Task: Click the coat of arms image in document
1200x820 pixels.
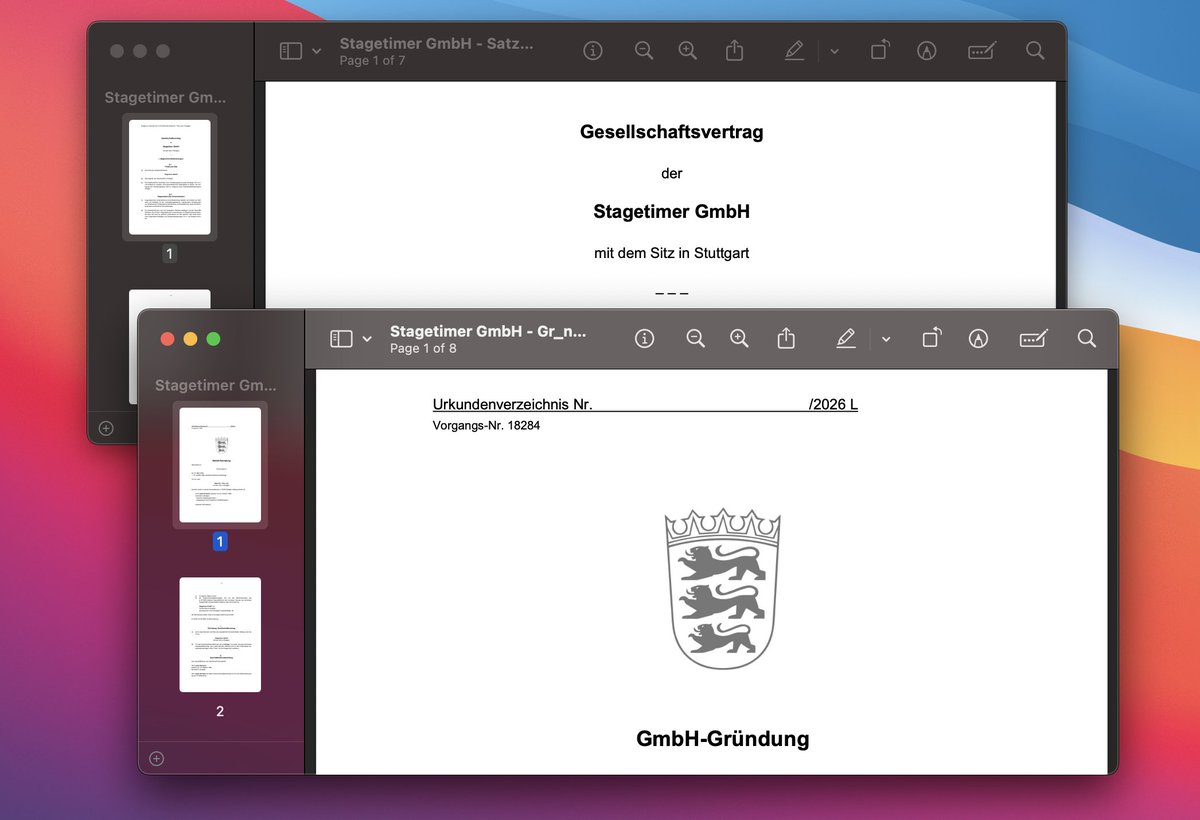Action: pos(723,589)
